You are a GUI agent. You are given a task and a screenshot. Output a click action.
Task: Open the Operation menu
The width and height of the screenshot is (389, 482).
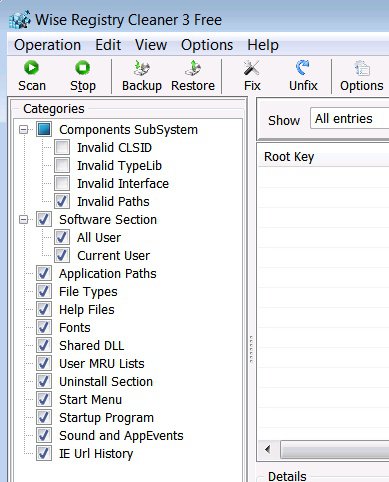pos(47,45)
